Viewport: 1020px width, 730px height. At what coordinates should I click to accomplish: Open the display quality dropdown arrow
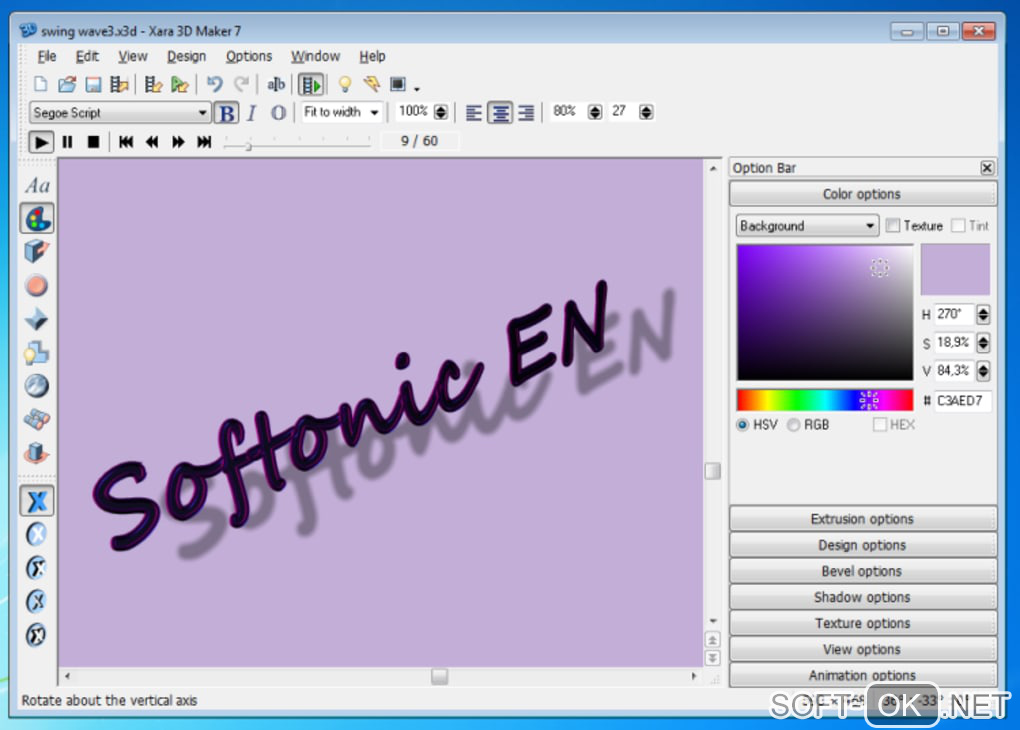(x=417, y=87)
